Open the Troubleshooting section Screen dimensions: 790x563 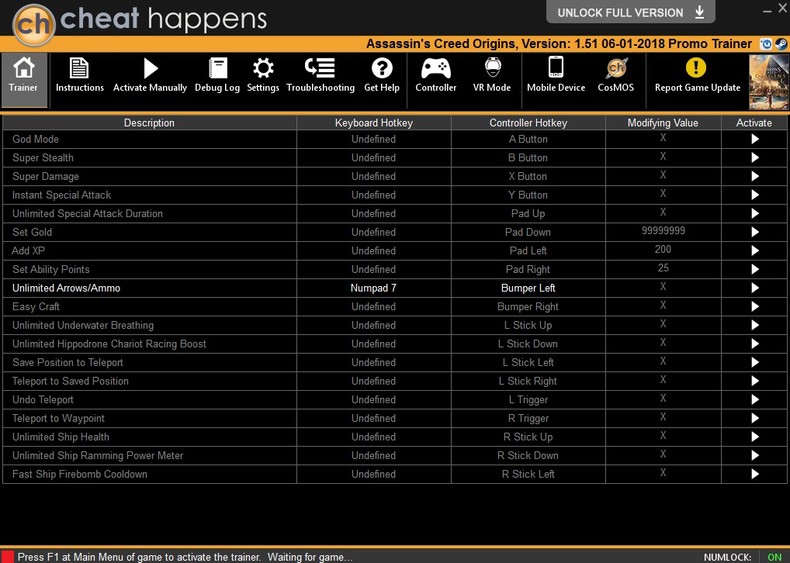(x=320, y=76)
